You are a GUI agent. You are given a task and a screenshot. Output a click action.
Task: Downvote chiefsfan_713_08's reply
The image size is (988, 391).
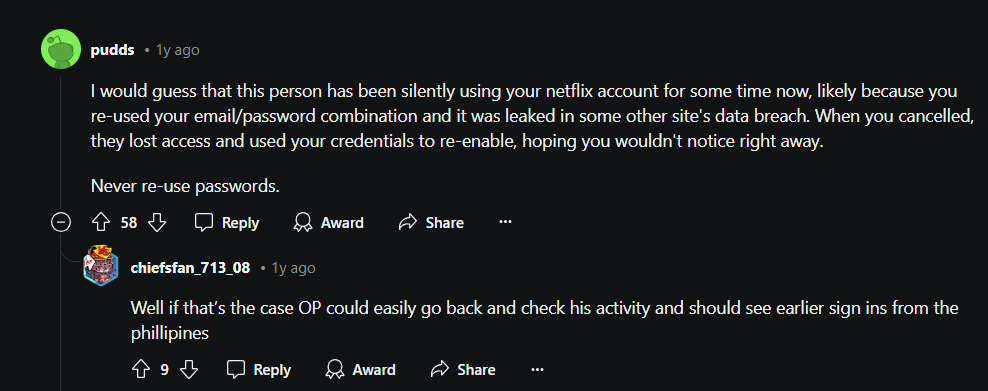click(x=189, y=369)
